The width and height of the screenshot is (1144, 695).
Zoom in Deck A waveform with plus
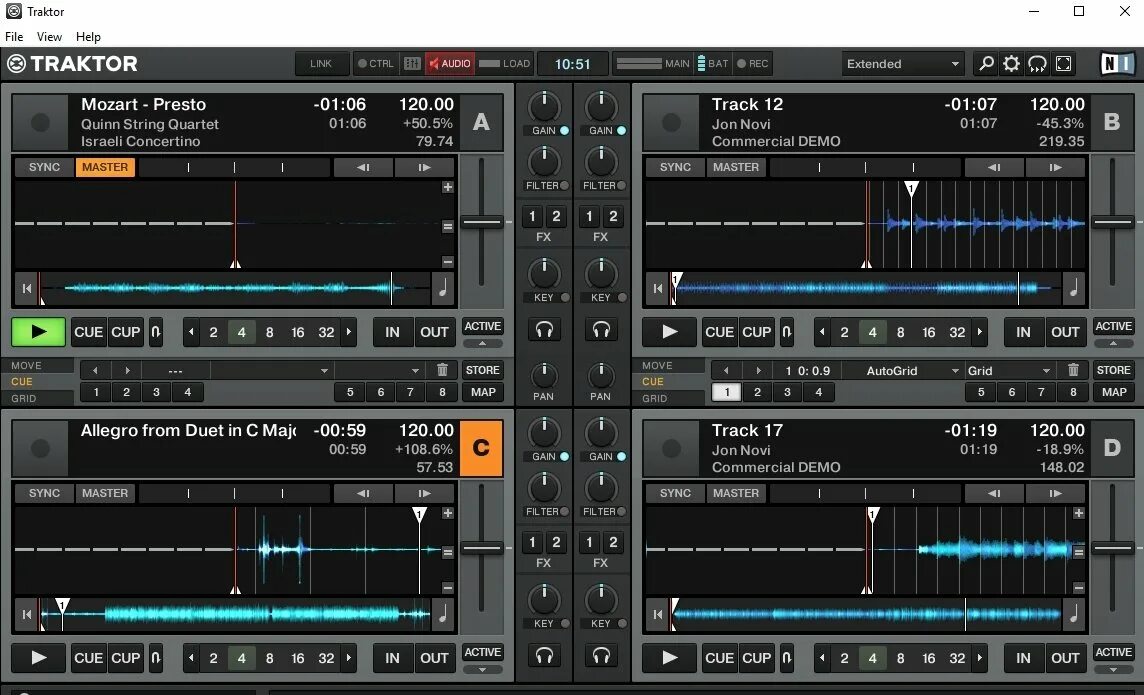tap(448, 187)
